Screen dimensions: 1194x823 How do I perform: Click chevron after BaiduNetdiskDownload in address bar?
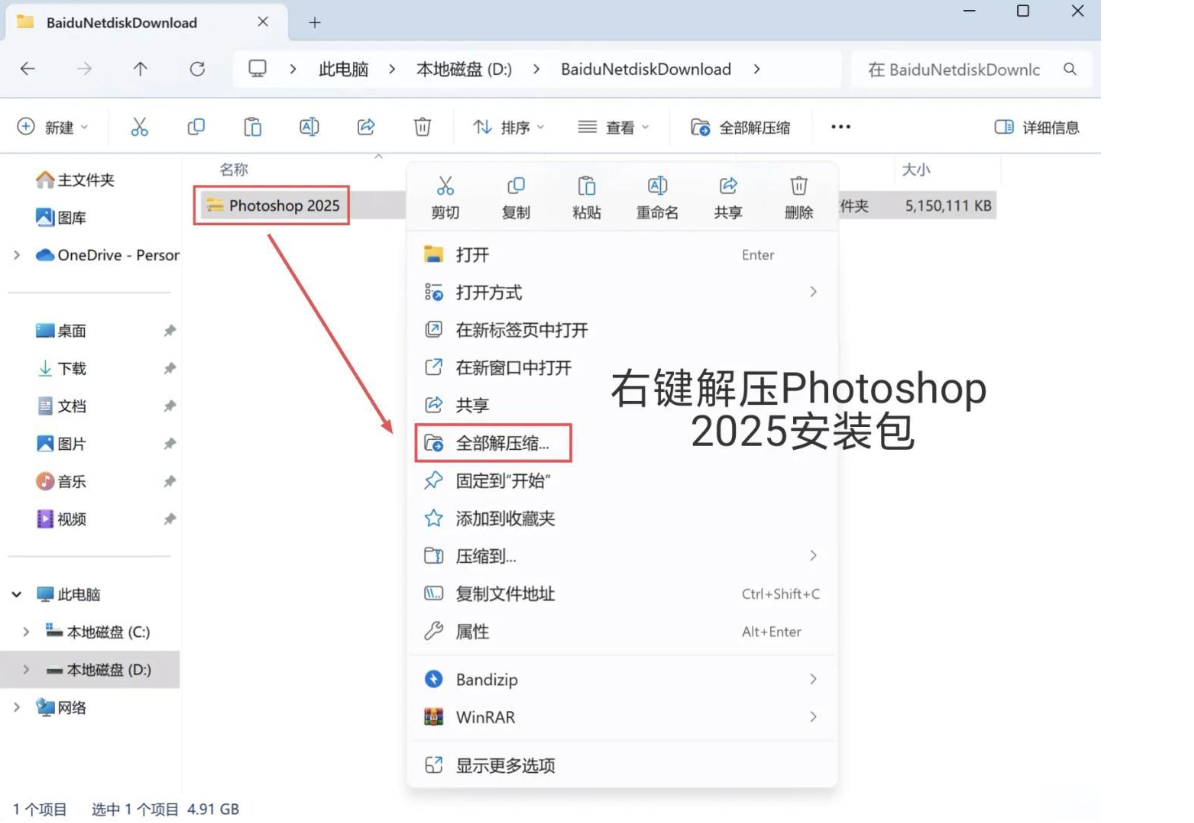[x=756, y=69]
